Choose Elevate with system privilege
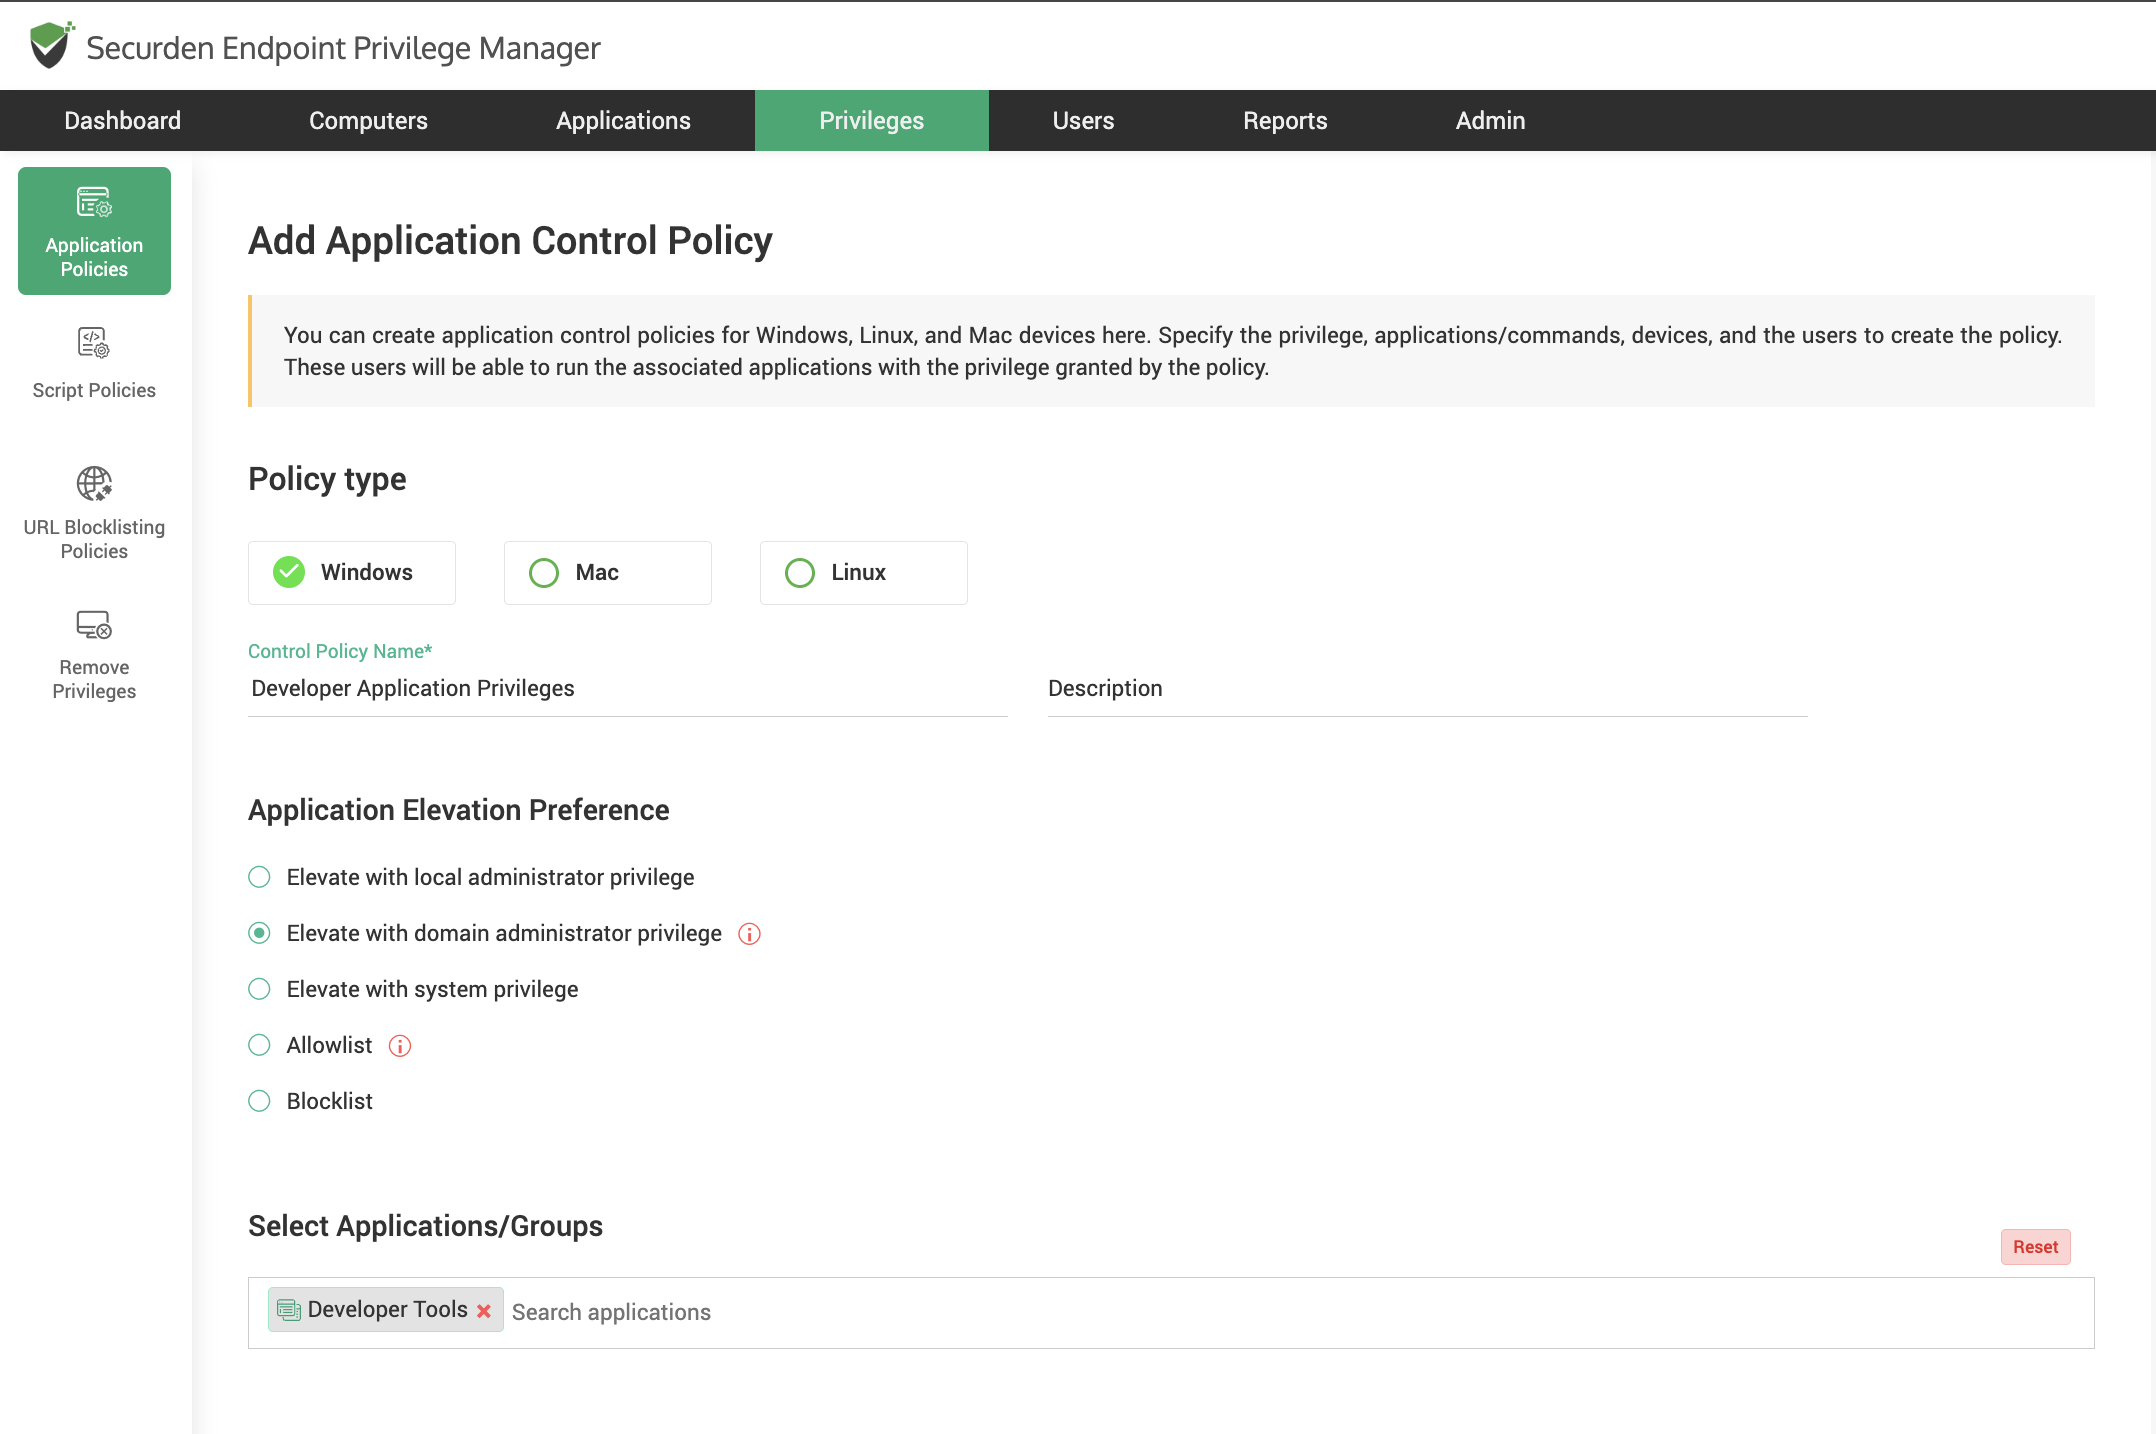 tap(259, 989)
